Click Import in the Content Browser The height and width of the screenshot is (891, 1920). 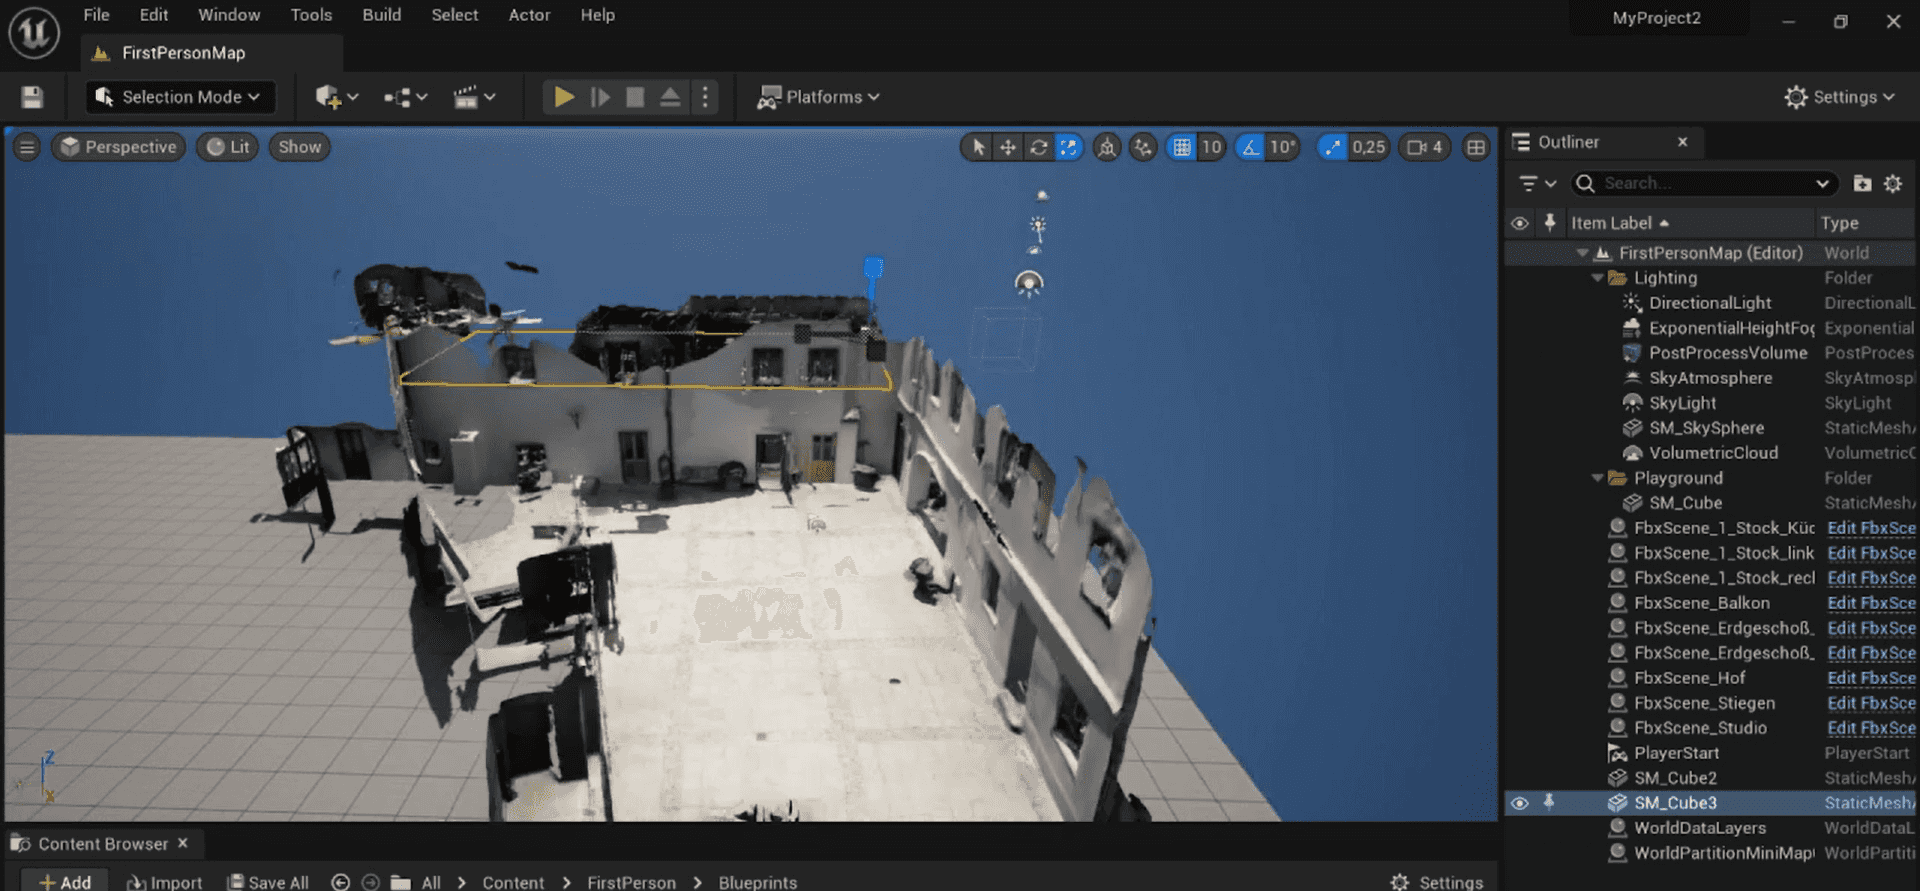click(x=165, y=881)
